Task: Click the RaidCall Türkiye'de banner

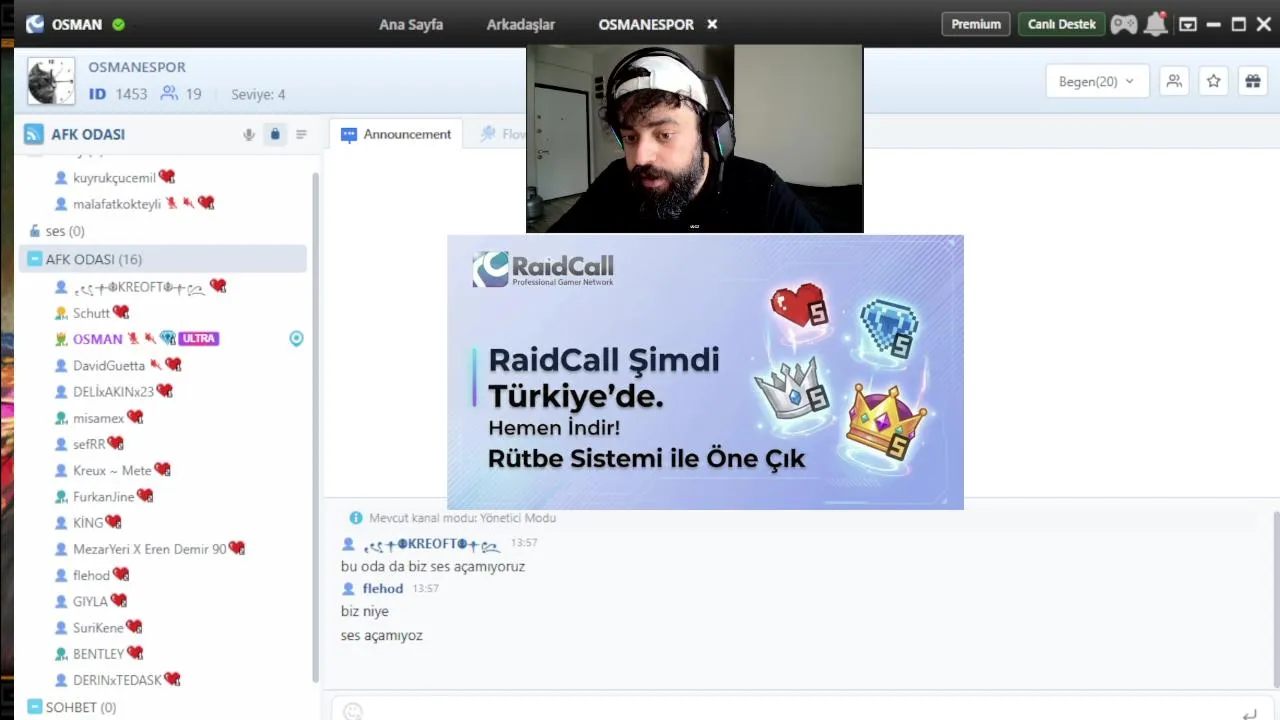Action: (x=705, y=372)
